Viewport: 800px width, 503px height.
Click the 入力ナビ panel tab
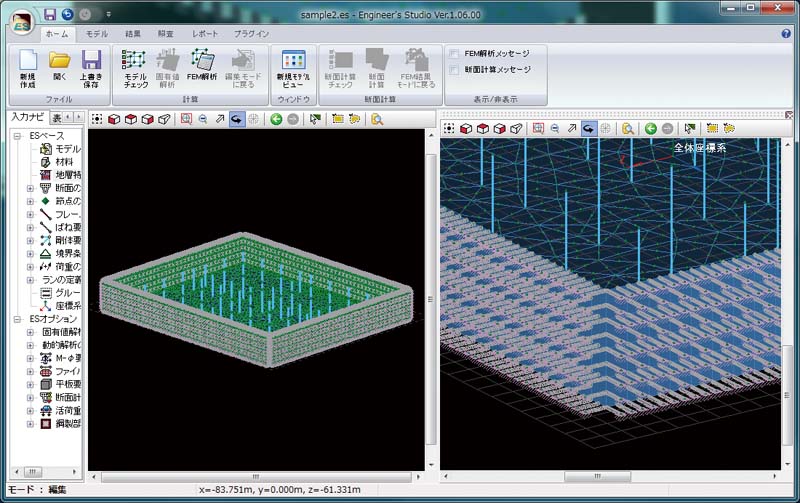point(27,118)
